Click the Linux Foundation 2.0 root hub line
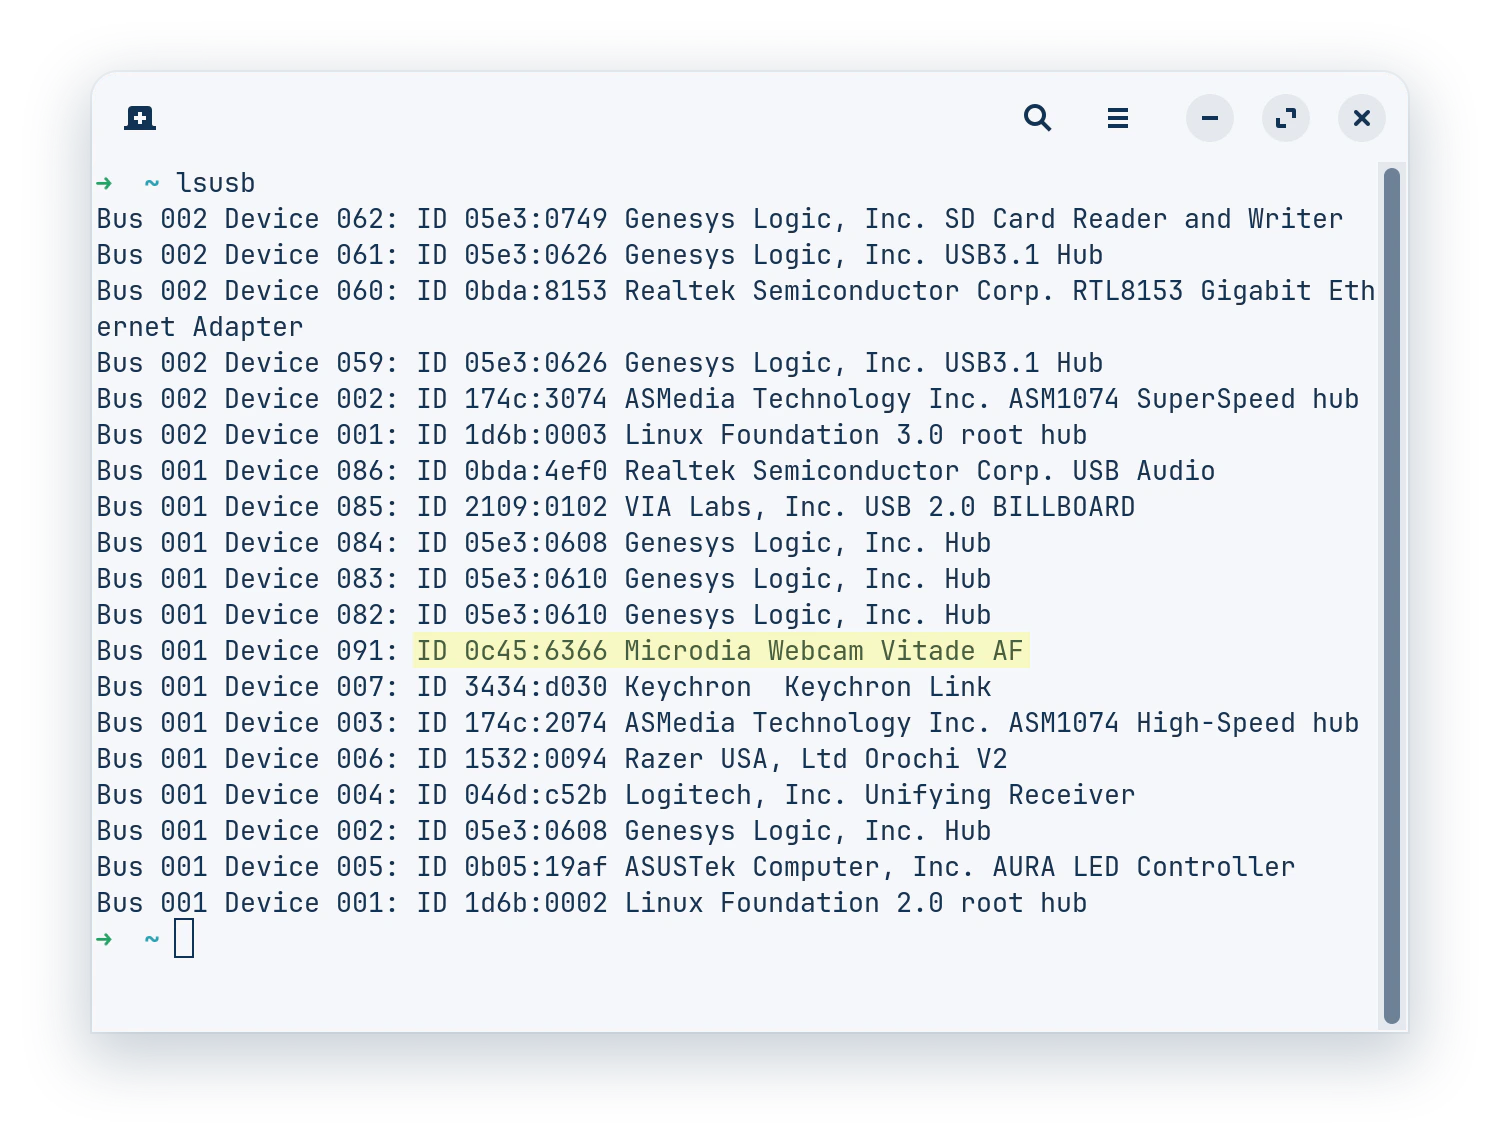This screenshot has height=1144, width=1500. (592, 903)
